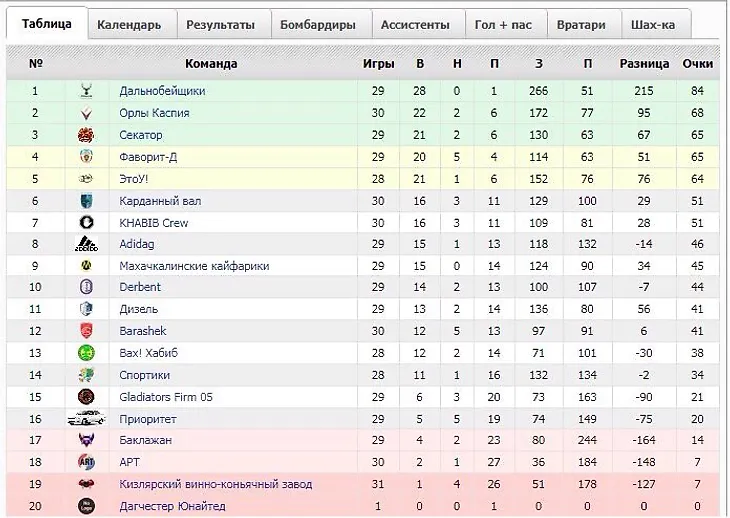Click the Баклажан team logo icon
This screenshot has height=518, width=730.
[86, 440]
